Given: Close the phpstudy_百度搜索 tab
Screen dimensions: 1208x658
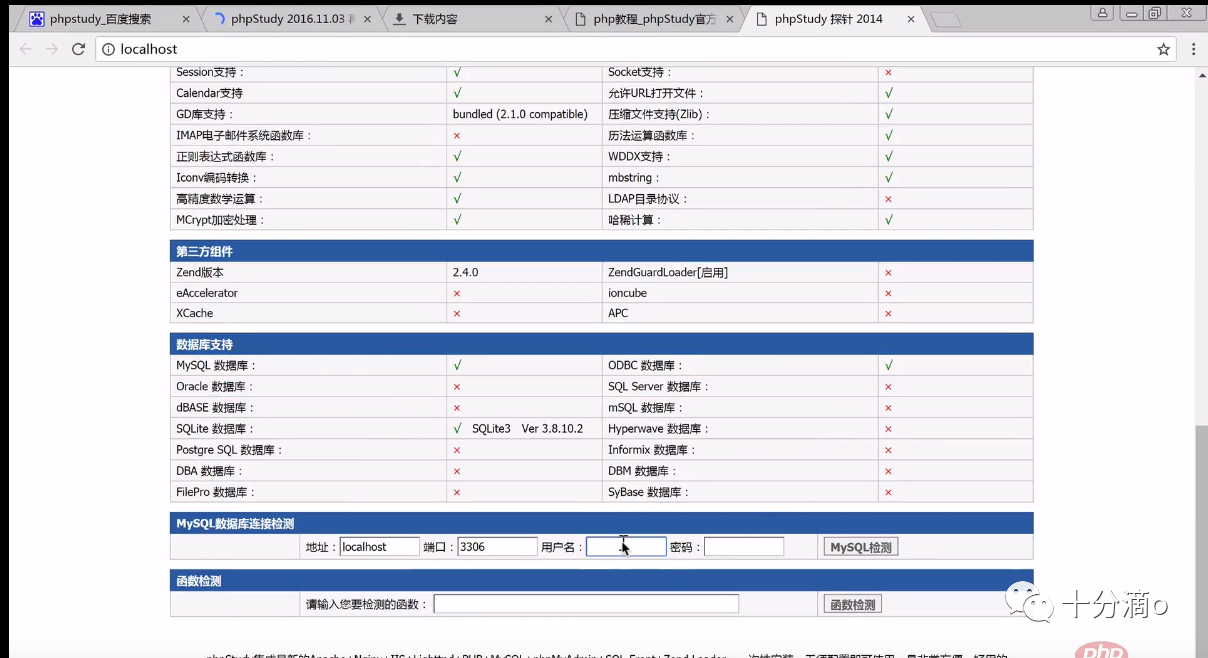Looking at the screenshot, I should pos(186,19).
